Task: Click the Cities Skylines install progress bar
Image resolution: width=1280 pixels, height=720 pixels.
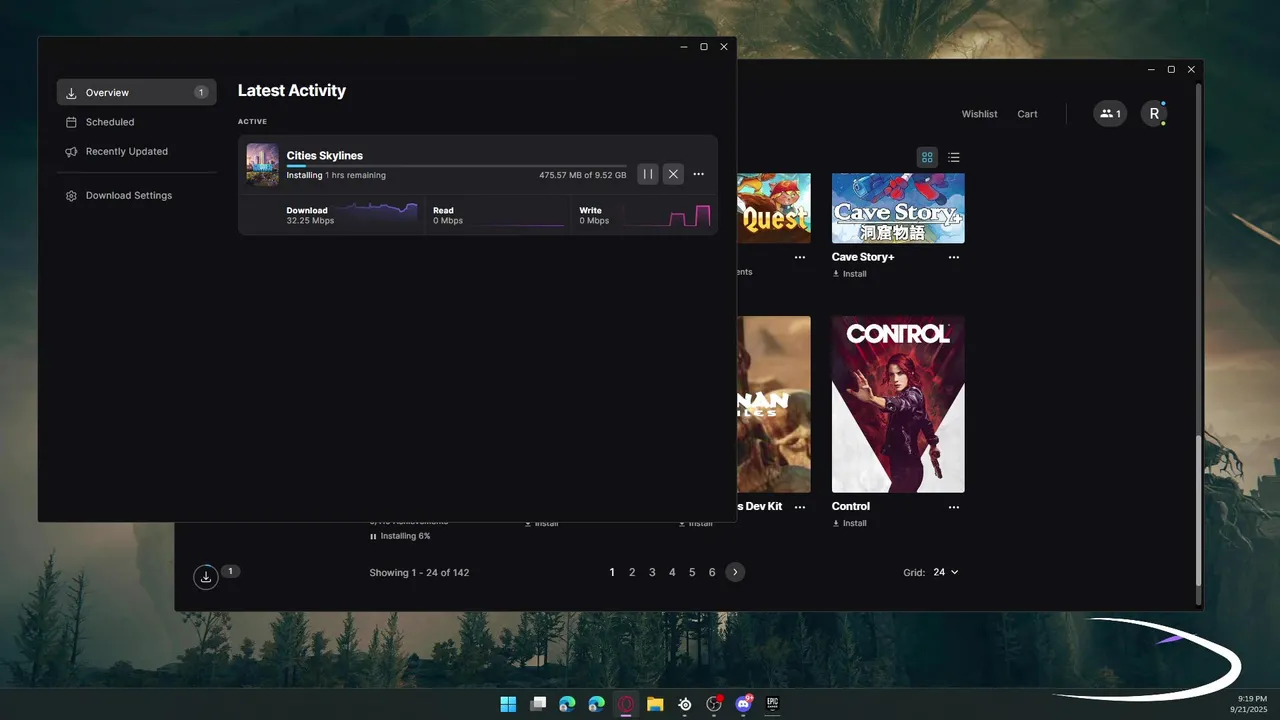Action: 456,166
